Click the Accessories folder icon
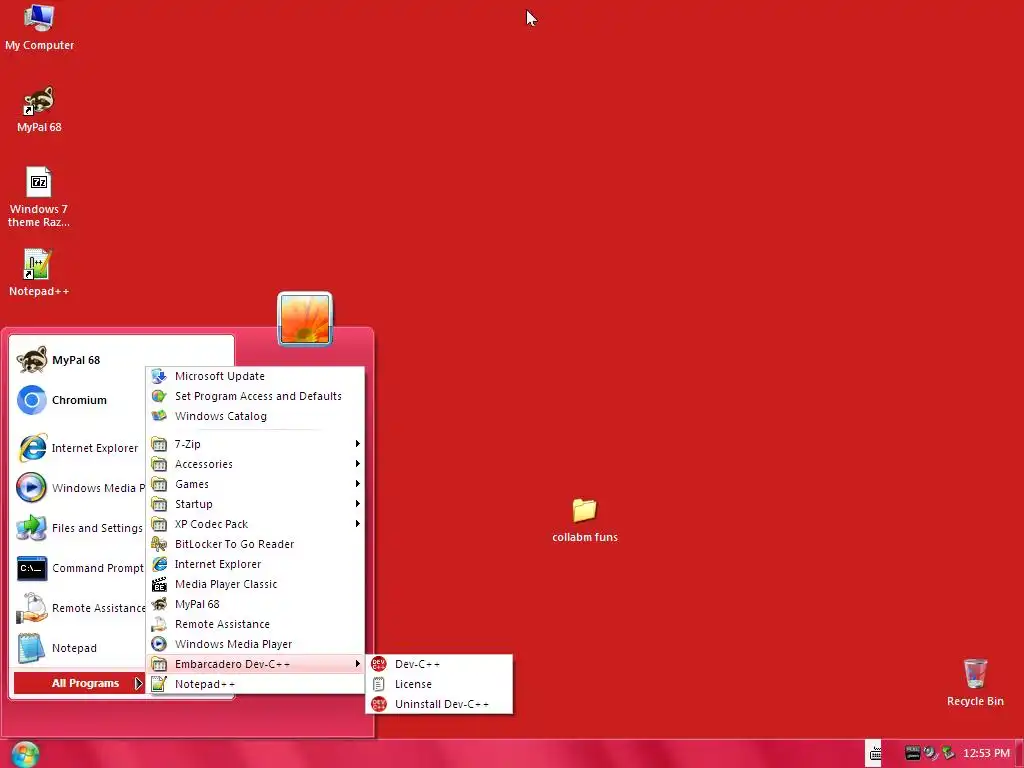Screen dimensions: 1024x768 point(159,464)
